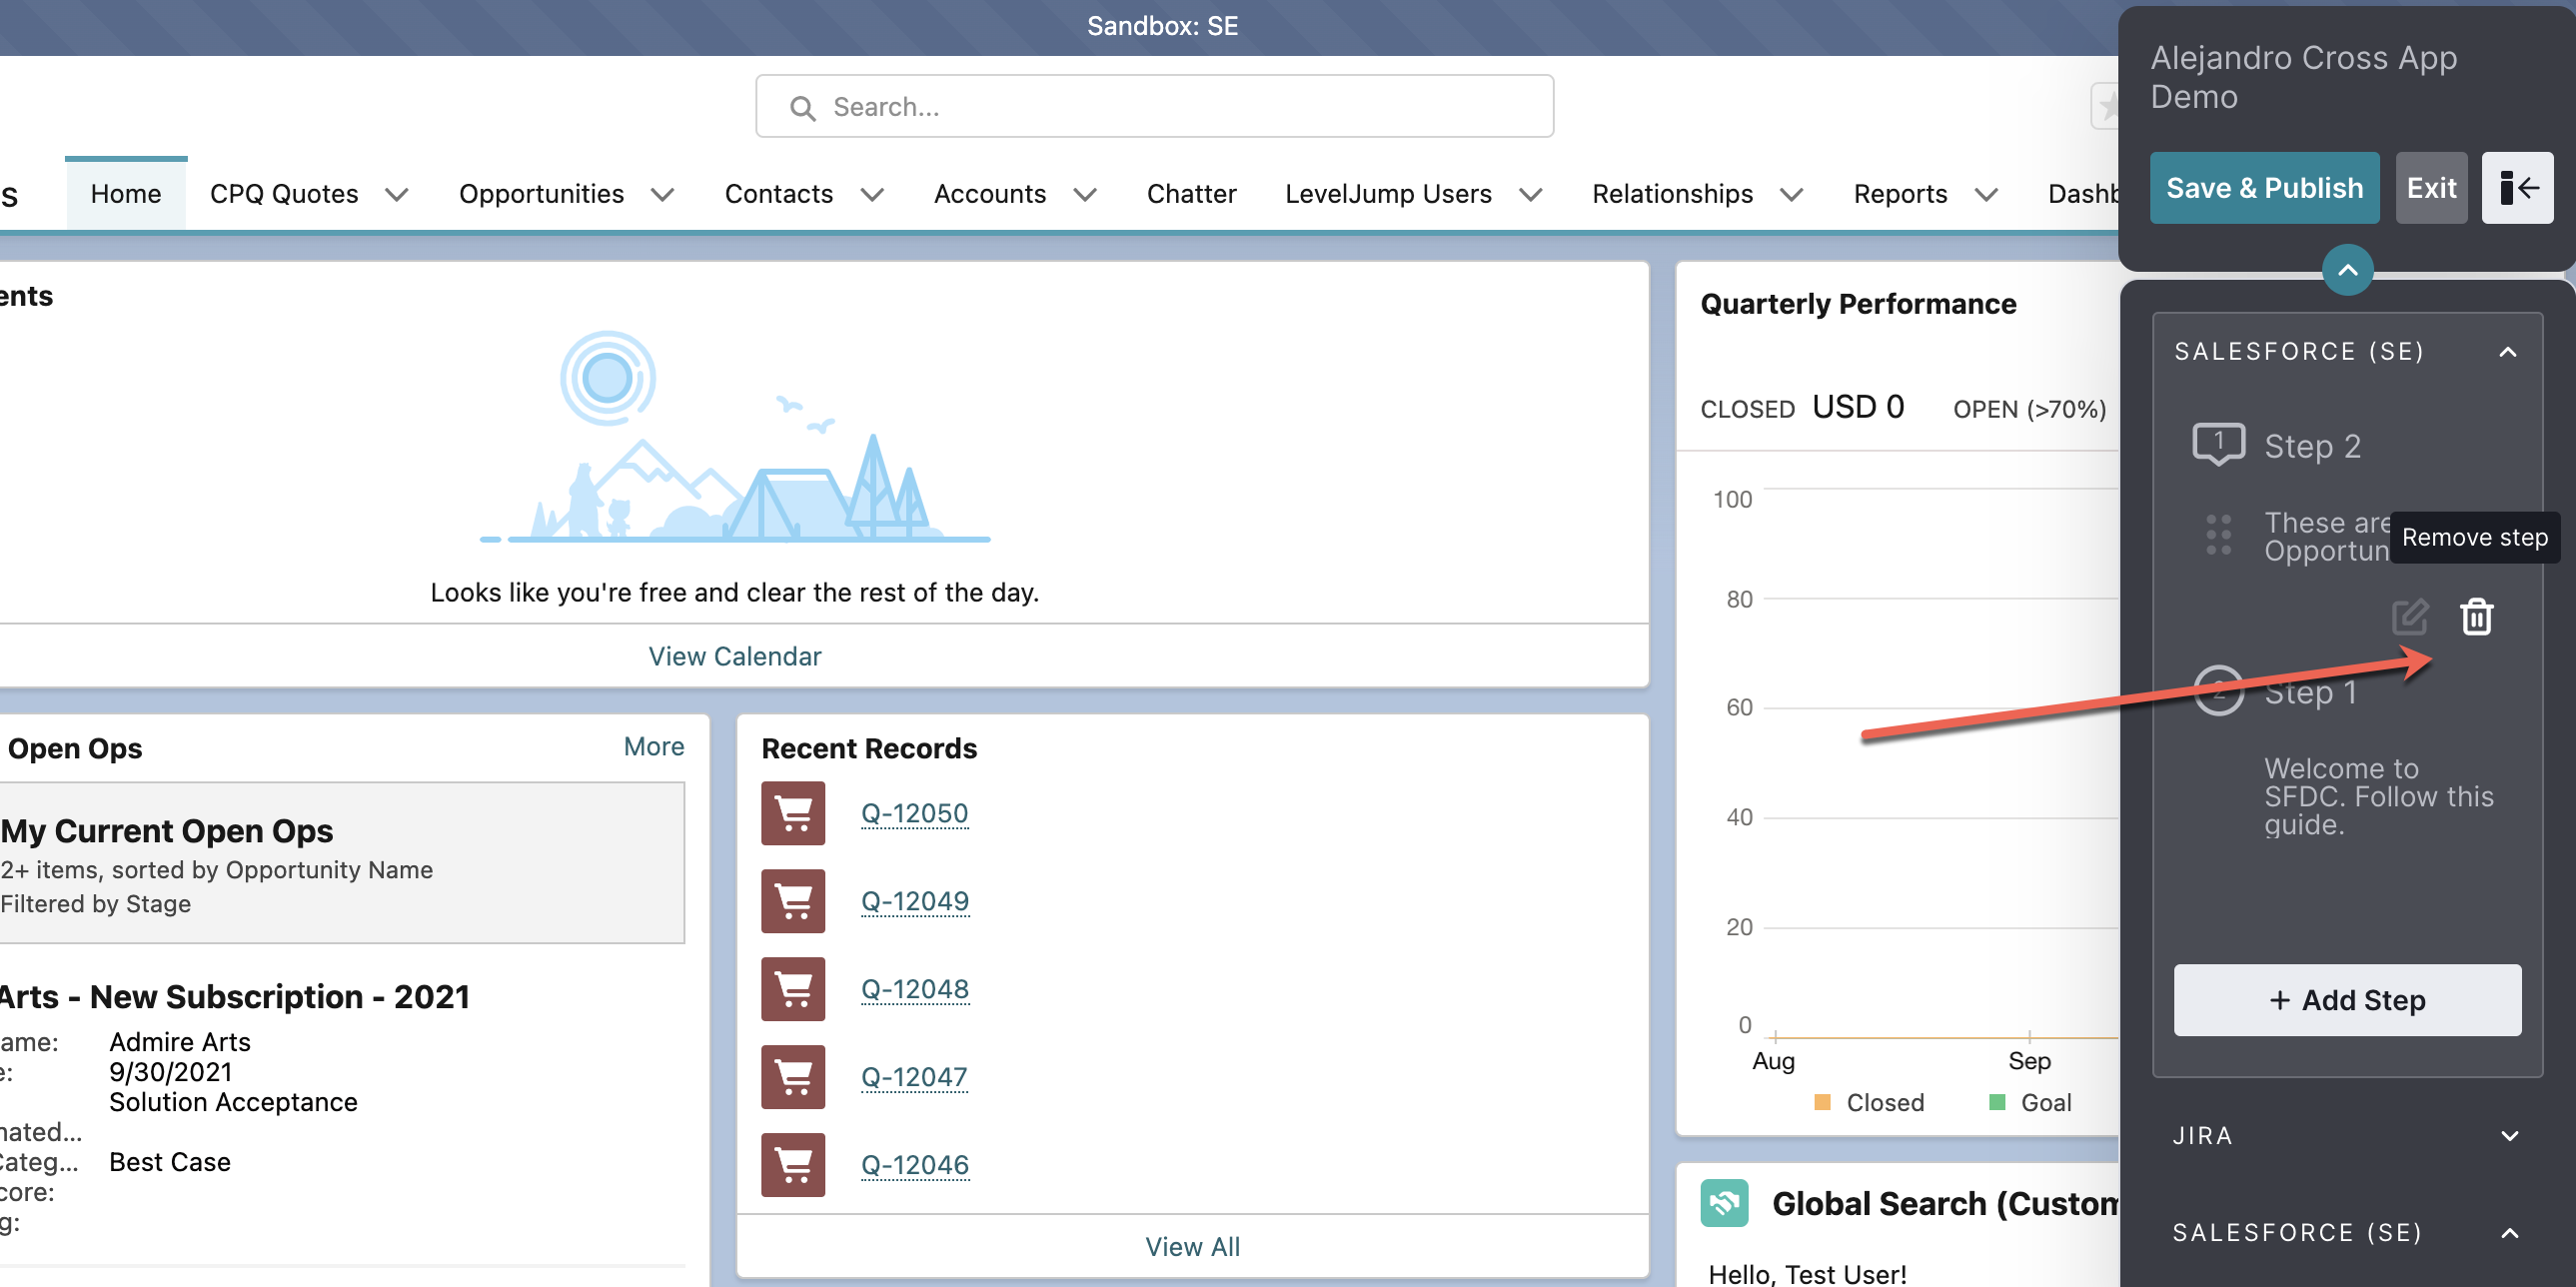Click the dock panel arrow icon
This screenshot has height=1287, width=2576.
click(2517, 188)
